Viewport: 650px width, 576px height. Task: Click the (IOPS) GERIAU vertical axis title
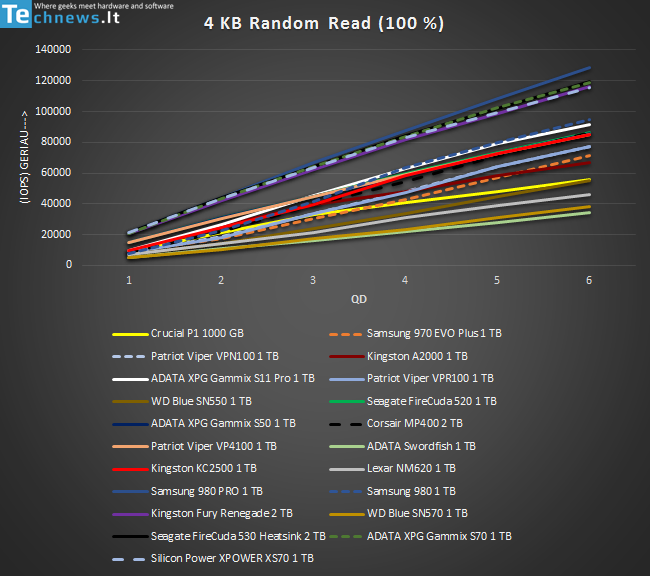[24, 157]
